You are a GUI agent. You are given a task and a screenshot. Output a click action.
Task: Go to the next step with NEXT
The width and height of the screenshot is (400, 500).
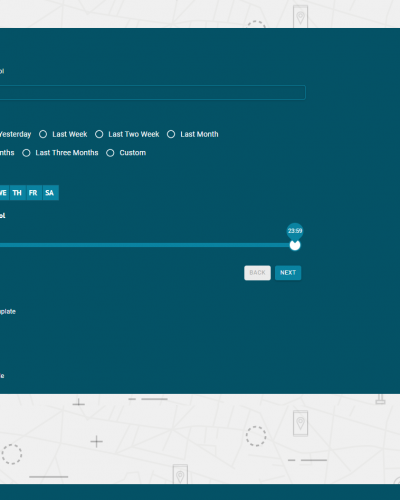288,273
